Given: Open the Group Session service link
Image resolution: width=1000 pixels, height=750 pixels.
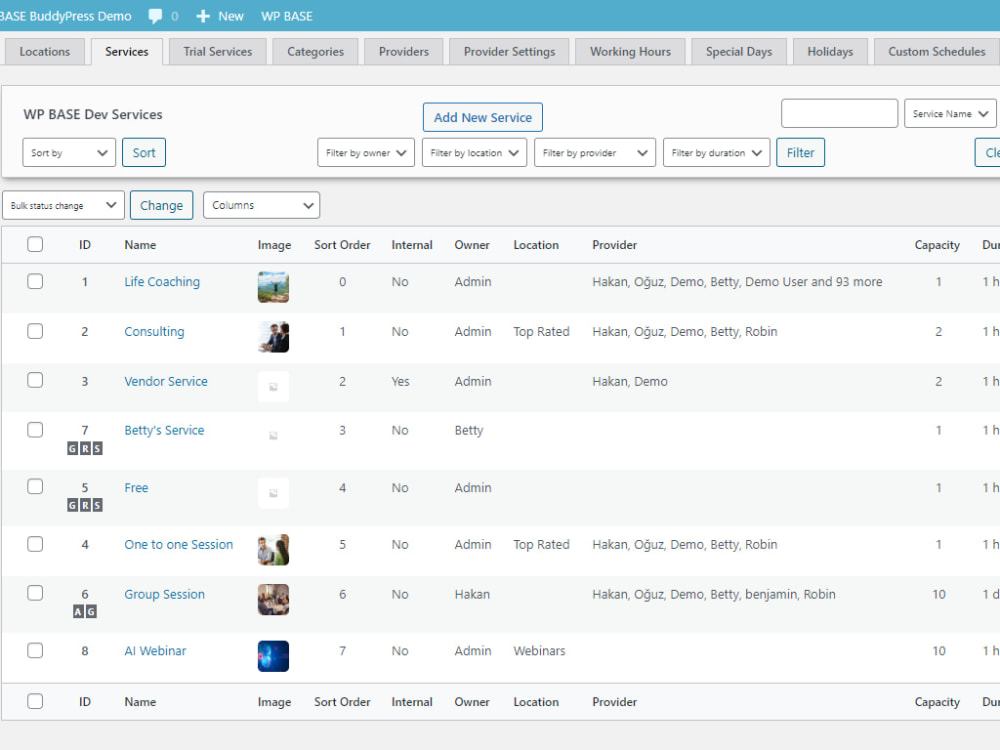Looking at the screenshot, I should pos(165,594).
